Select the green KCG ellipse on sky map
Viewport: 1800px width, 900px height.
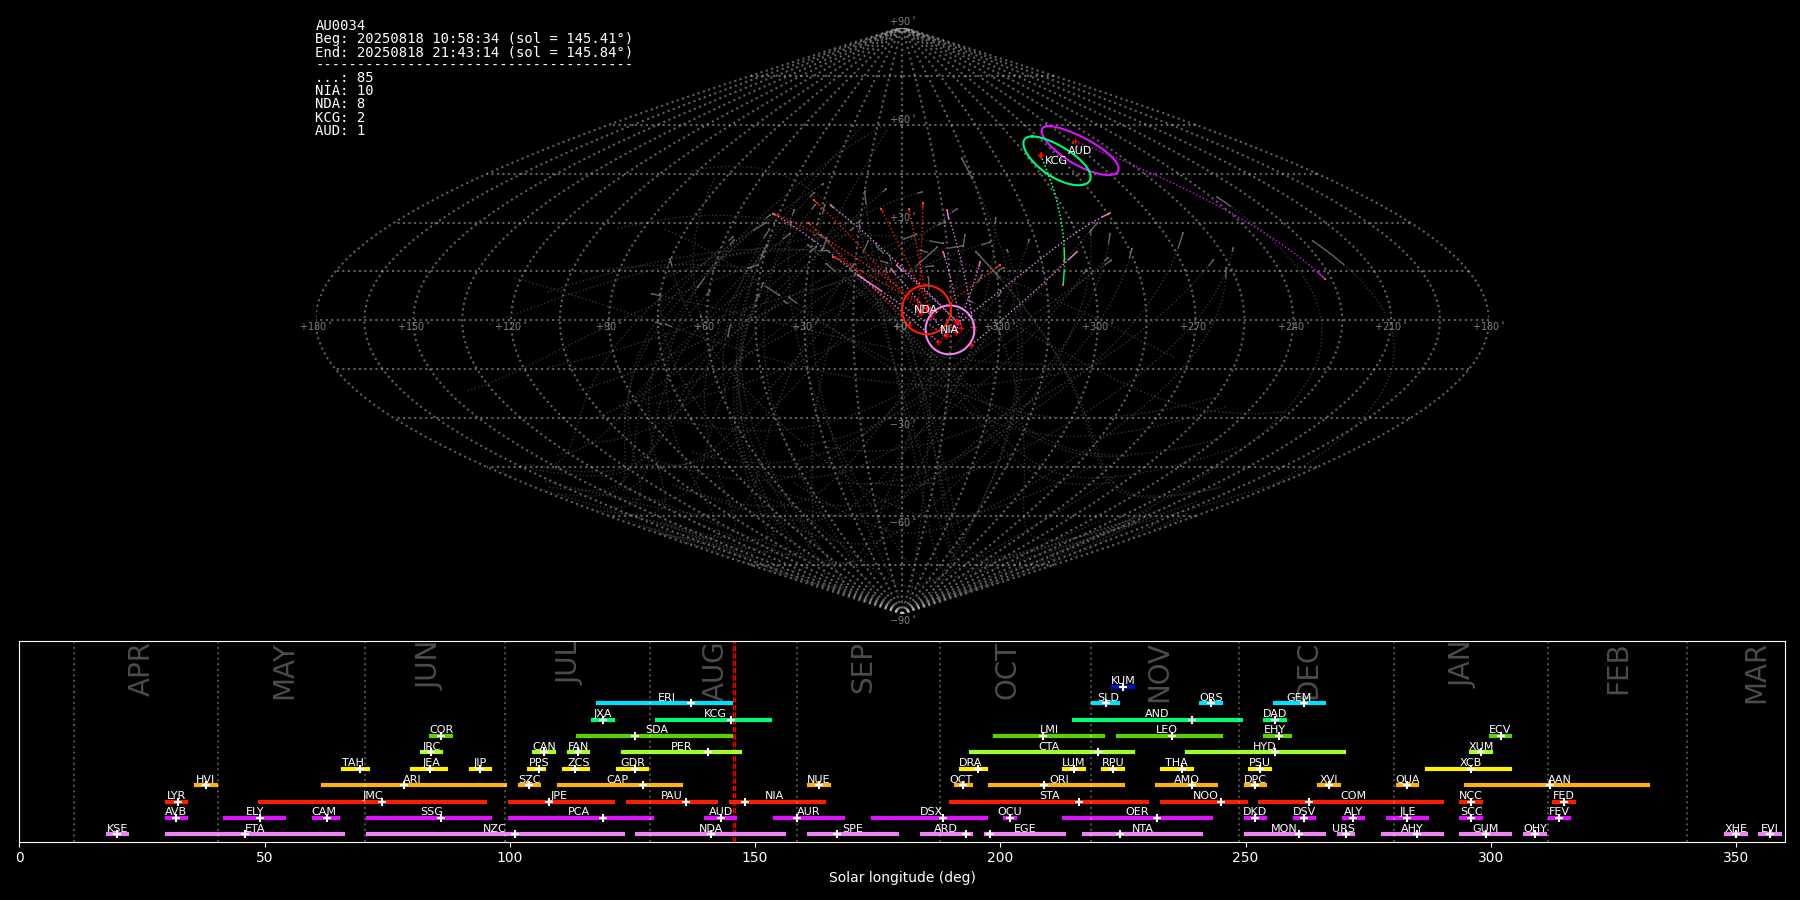click(x=1056, y=161)
